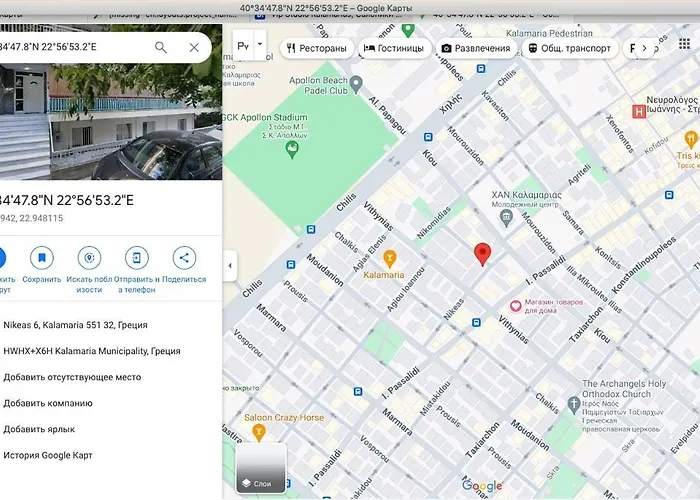The image size is (700, 500).
Task: Click the ХАН Каламариάς museum marker
Action: click(x=506, y=218)
